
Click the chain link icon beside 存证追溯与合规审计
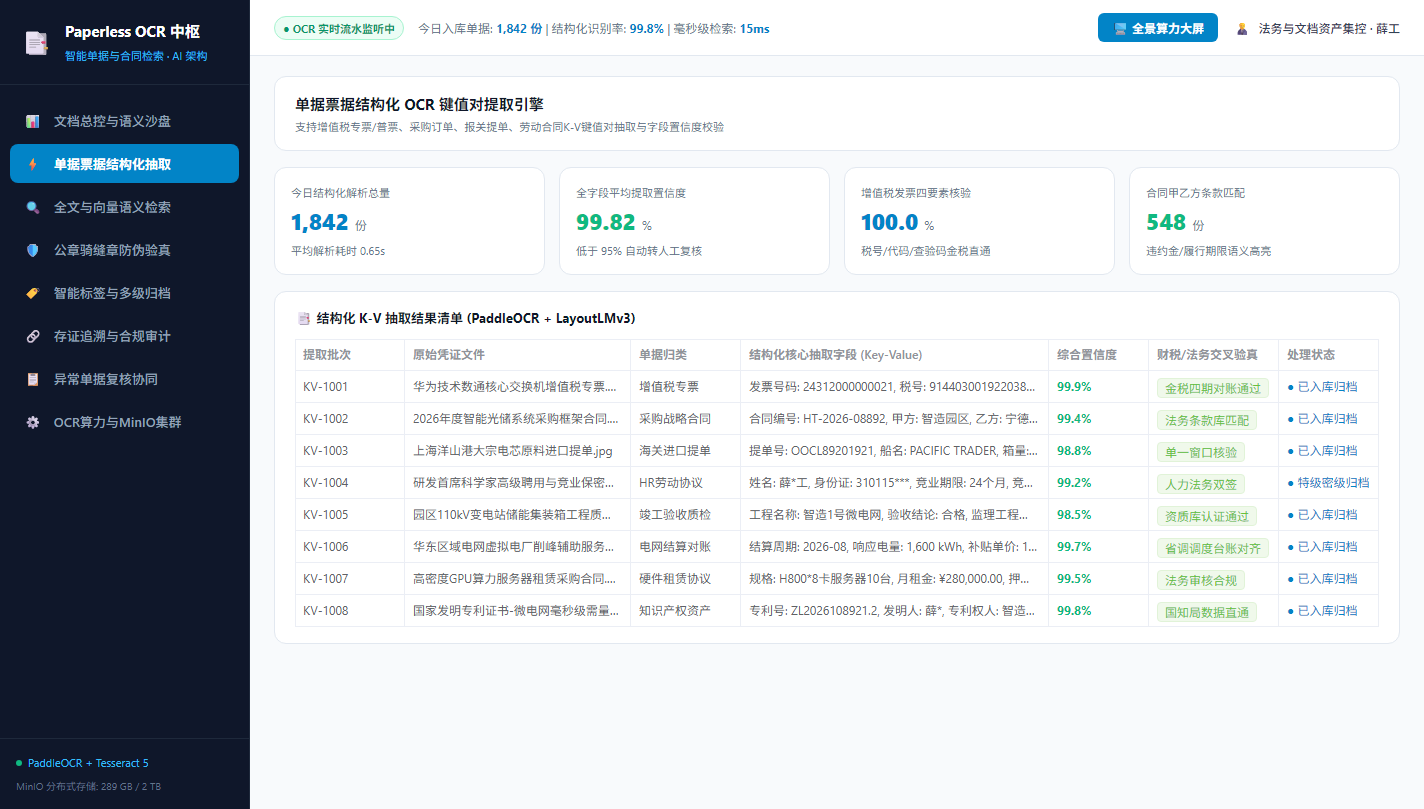pos(33,336)
